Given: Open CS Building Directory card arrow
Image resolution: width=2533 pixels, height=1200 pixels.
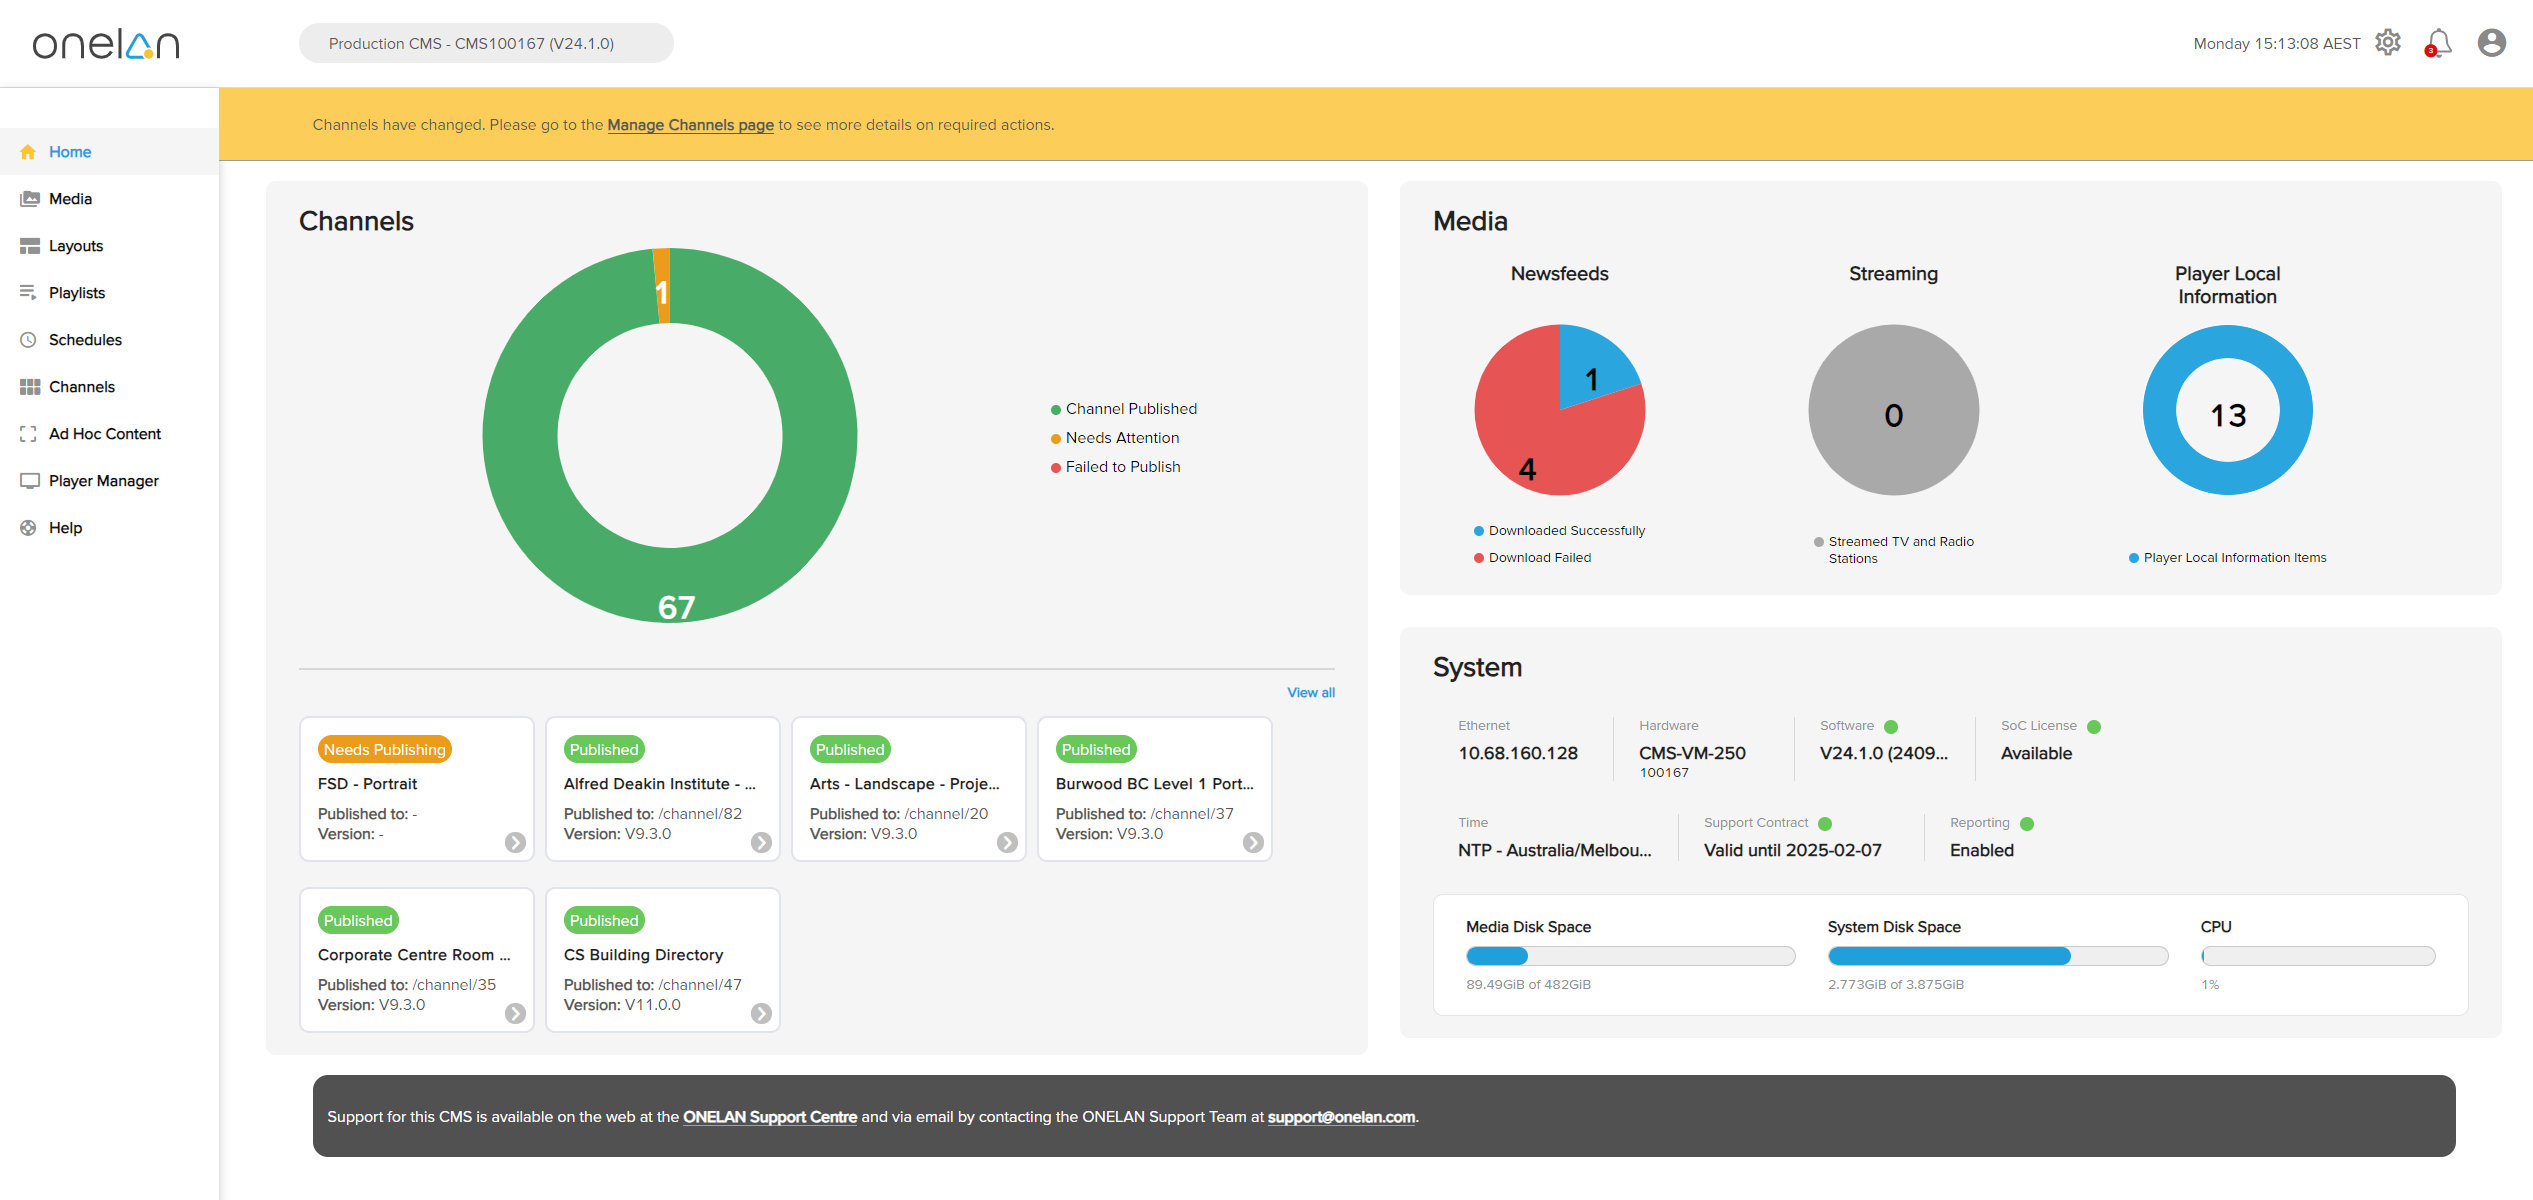Looking at the screenshot, I should point(761,1014).
